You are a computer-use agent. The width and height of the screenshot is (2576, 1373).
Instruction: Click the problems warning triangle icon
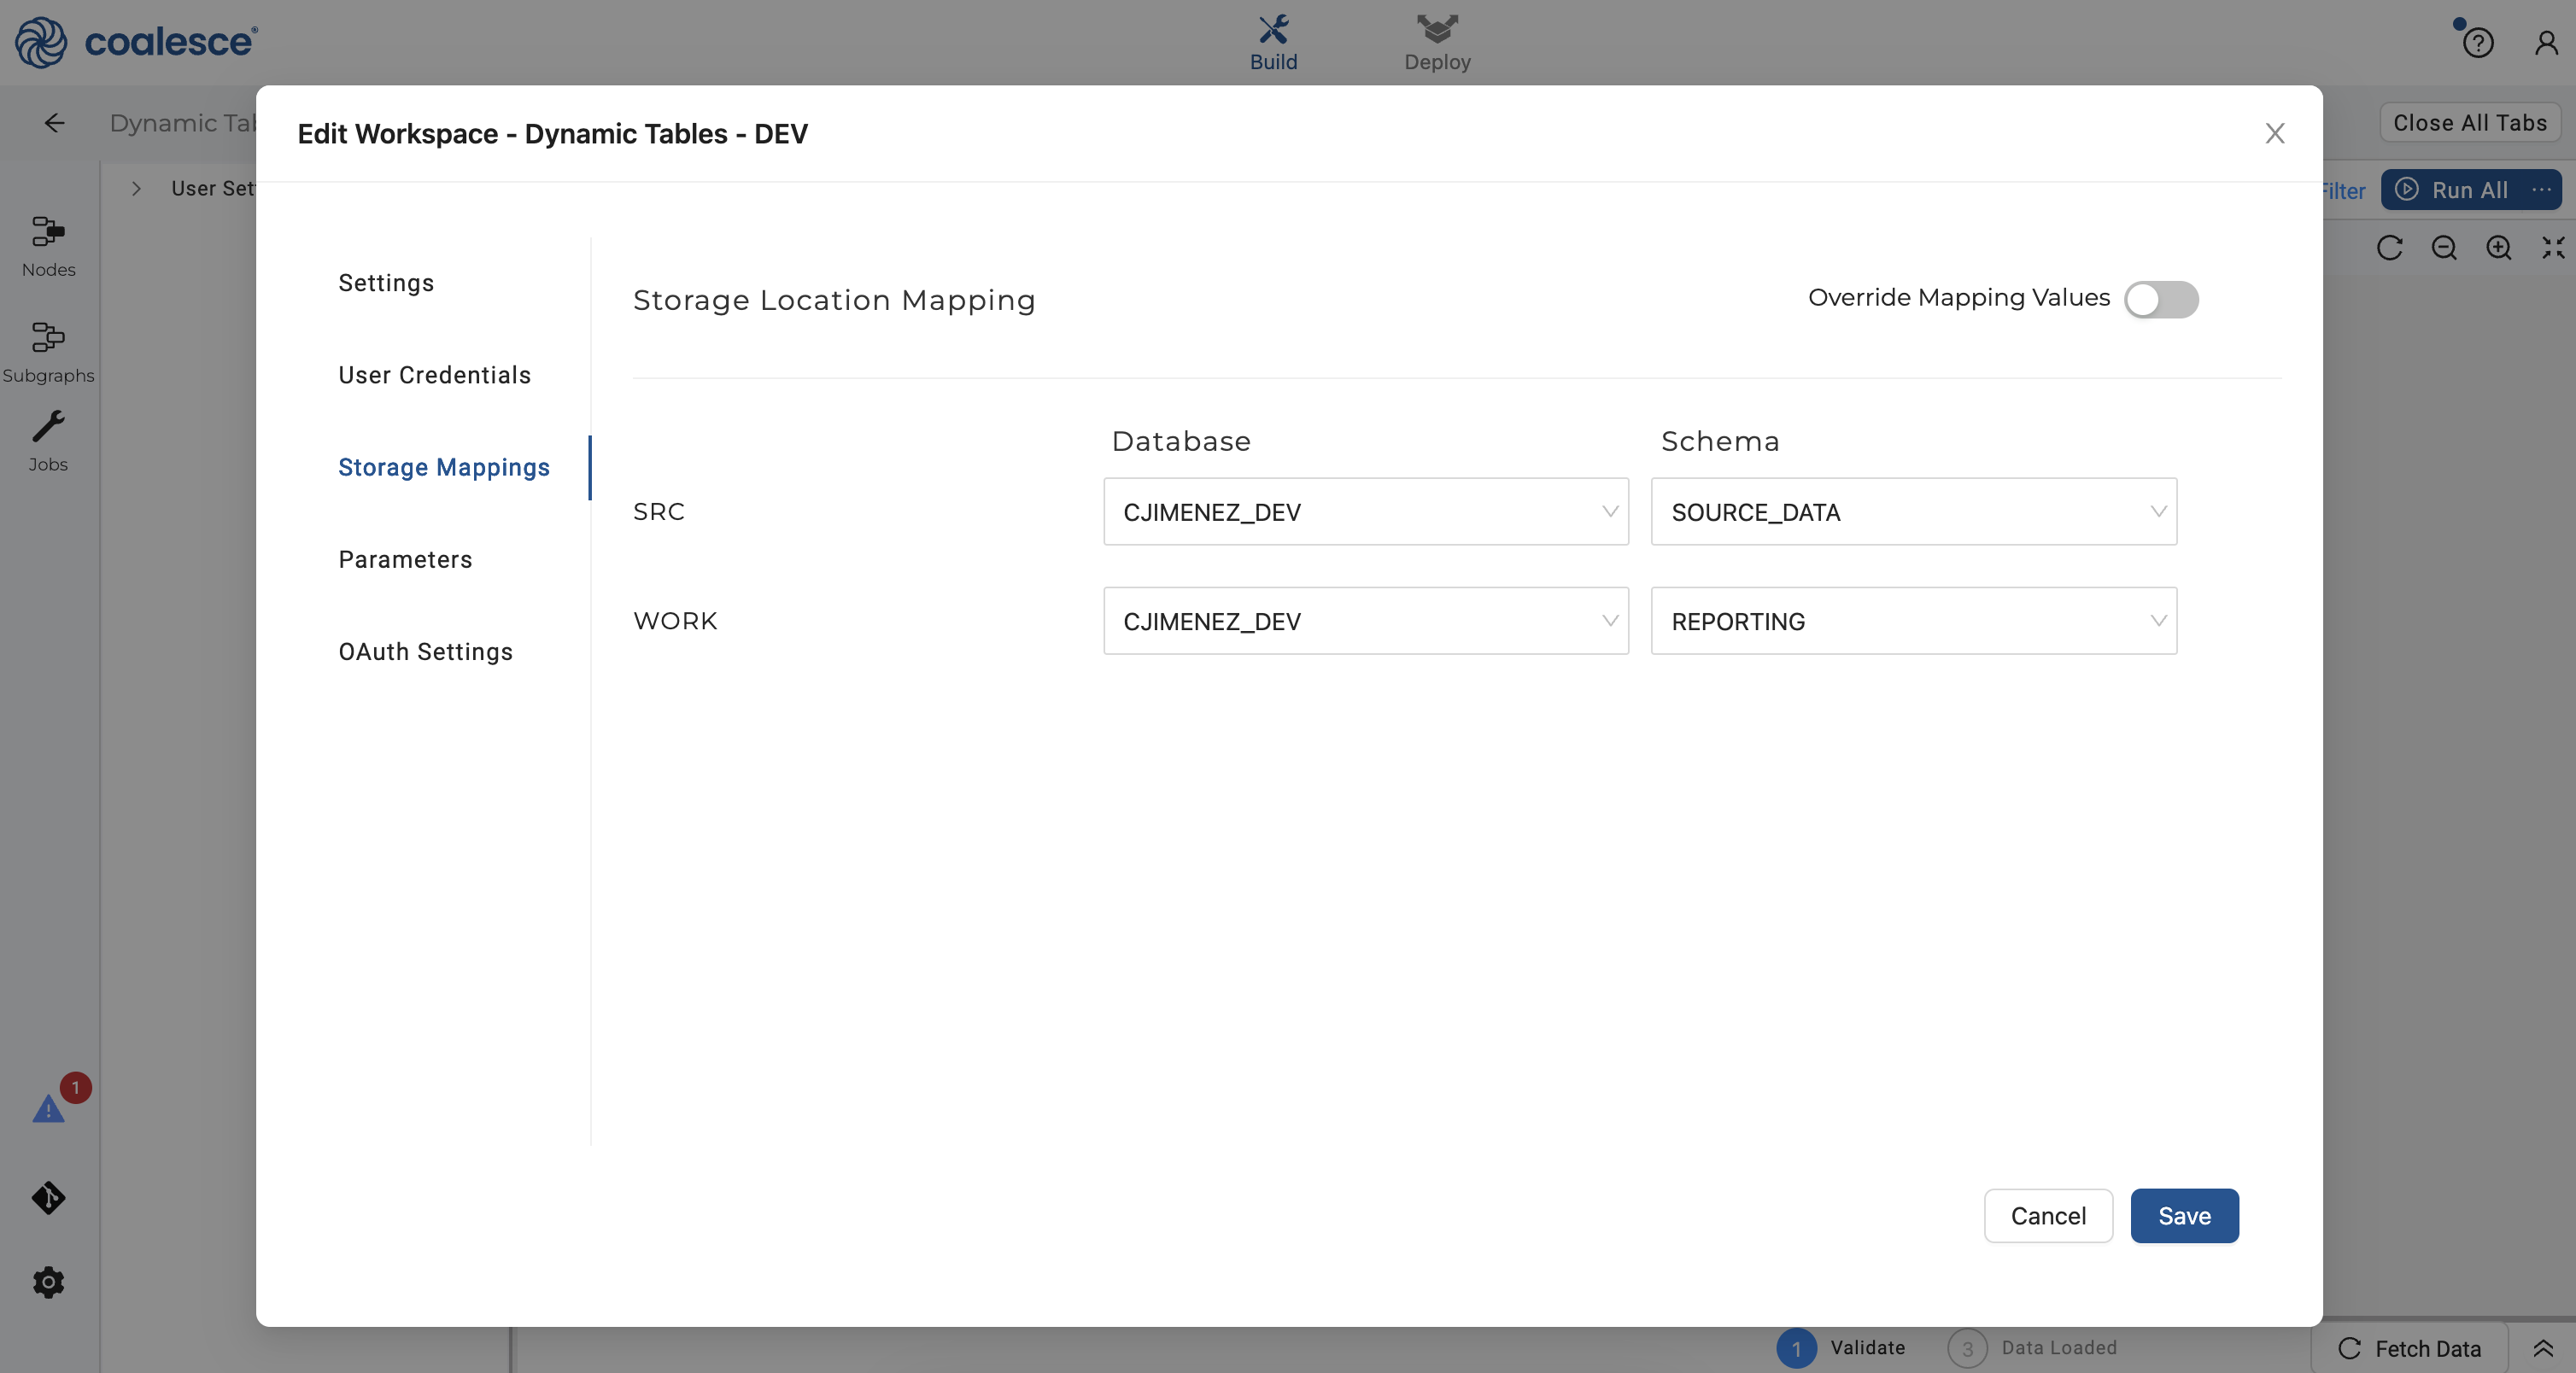pos(48,1109)
